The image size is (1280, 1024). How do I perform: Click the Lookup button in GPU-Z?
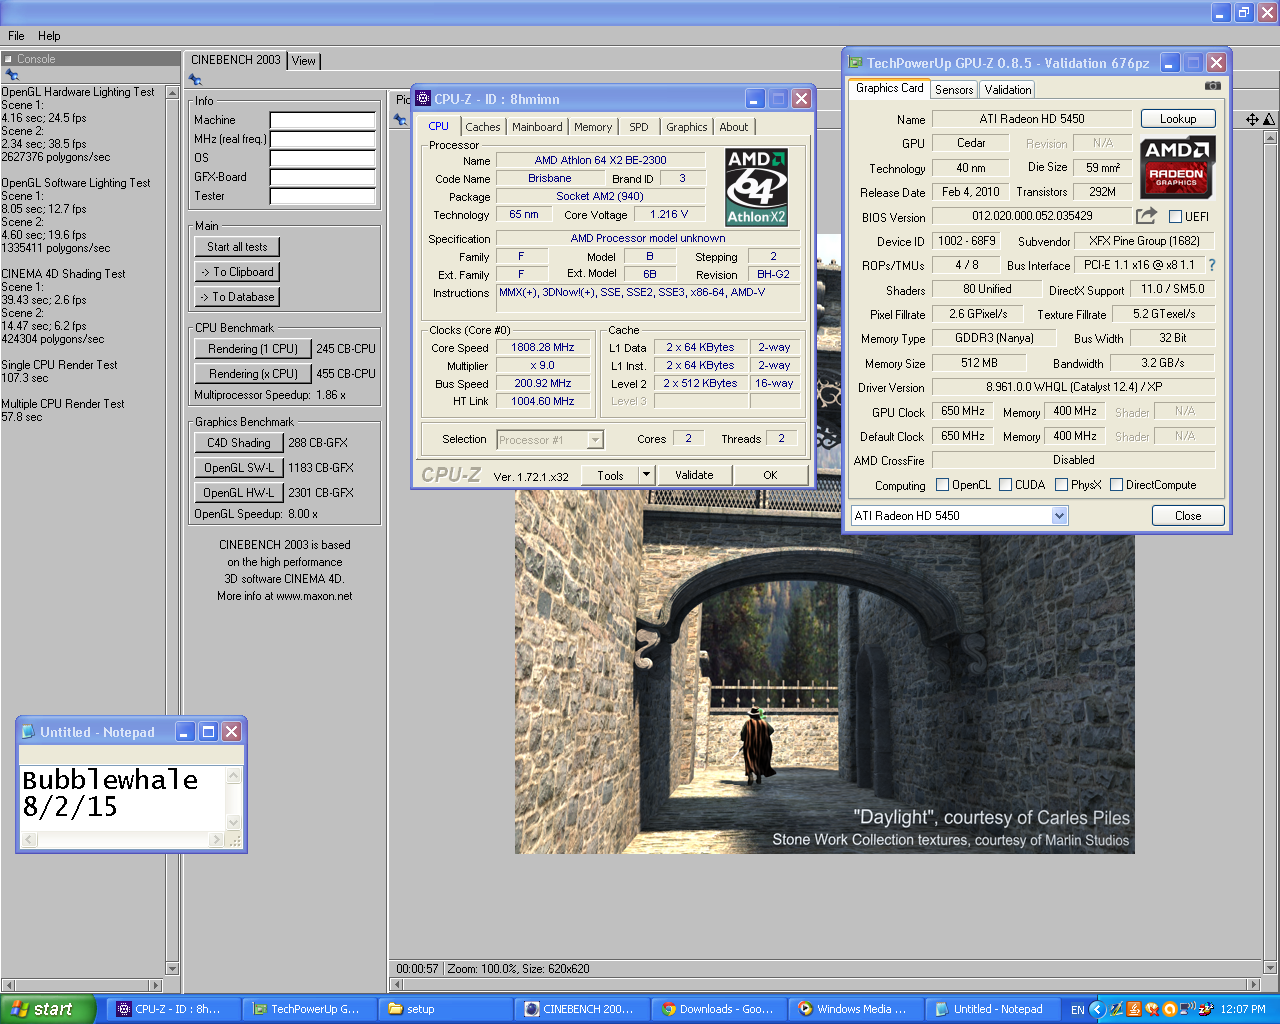coord(1177,119)
